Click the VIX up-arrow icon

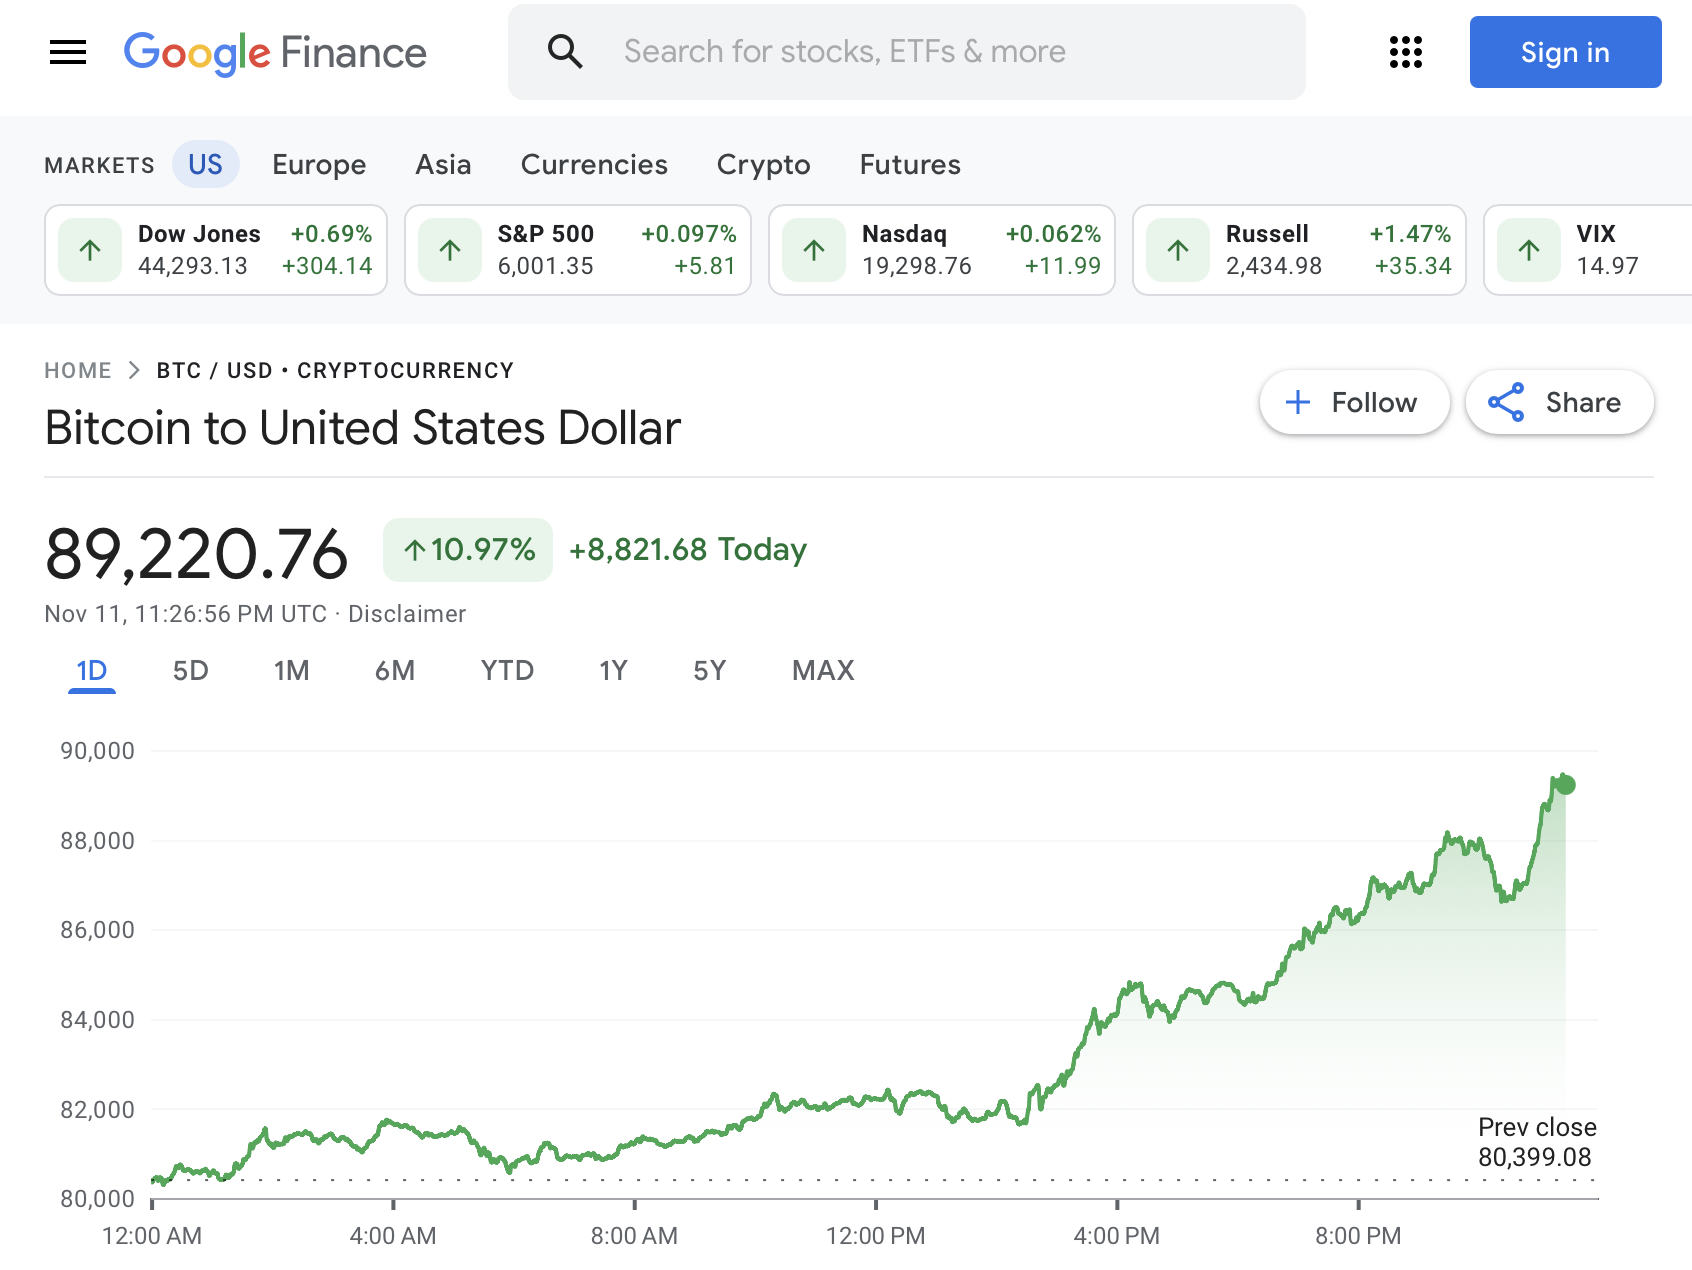pos(1529,250)
